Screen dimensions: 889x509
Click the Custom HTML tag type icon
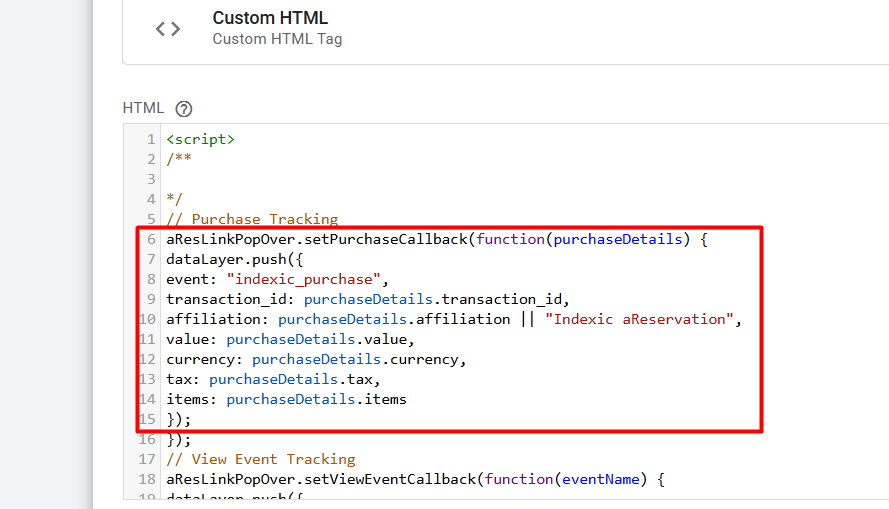pos(168,29)
